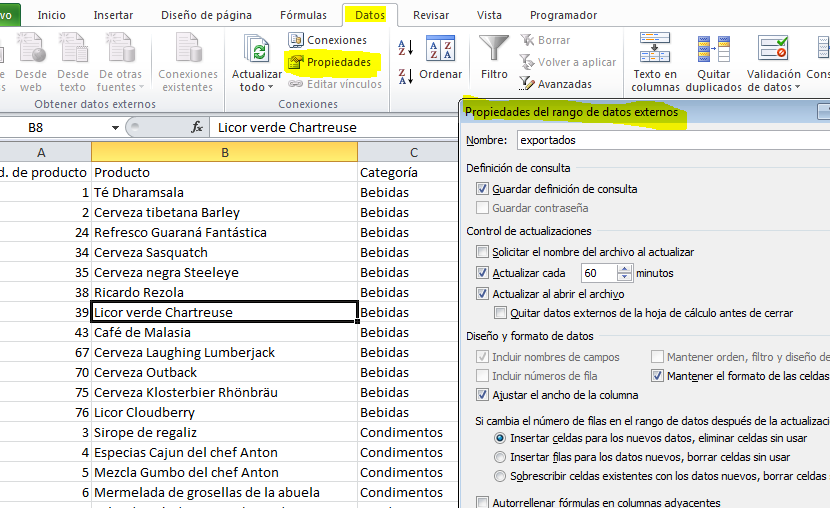830x508 pixels.
Task: Toggle Mantener el formato de las celdas
Action: pos(657,376)
